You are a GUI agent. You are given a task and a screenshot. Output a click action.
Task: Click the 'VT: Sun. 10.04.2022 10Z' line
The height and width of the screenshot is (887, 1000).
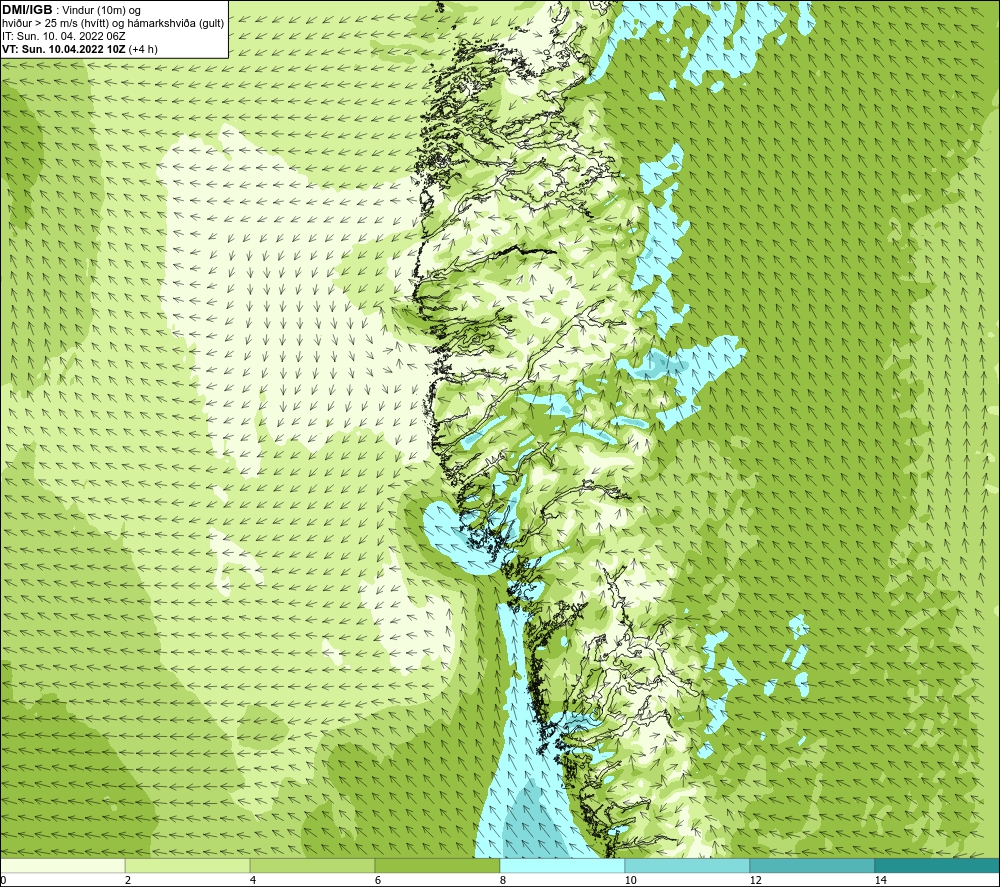click(80, 49)
